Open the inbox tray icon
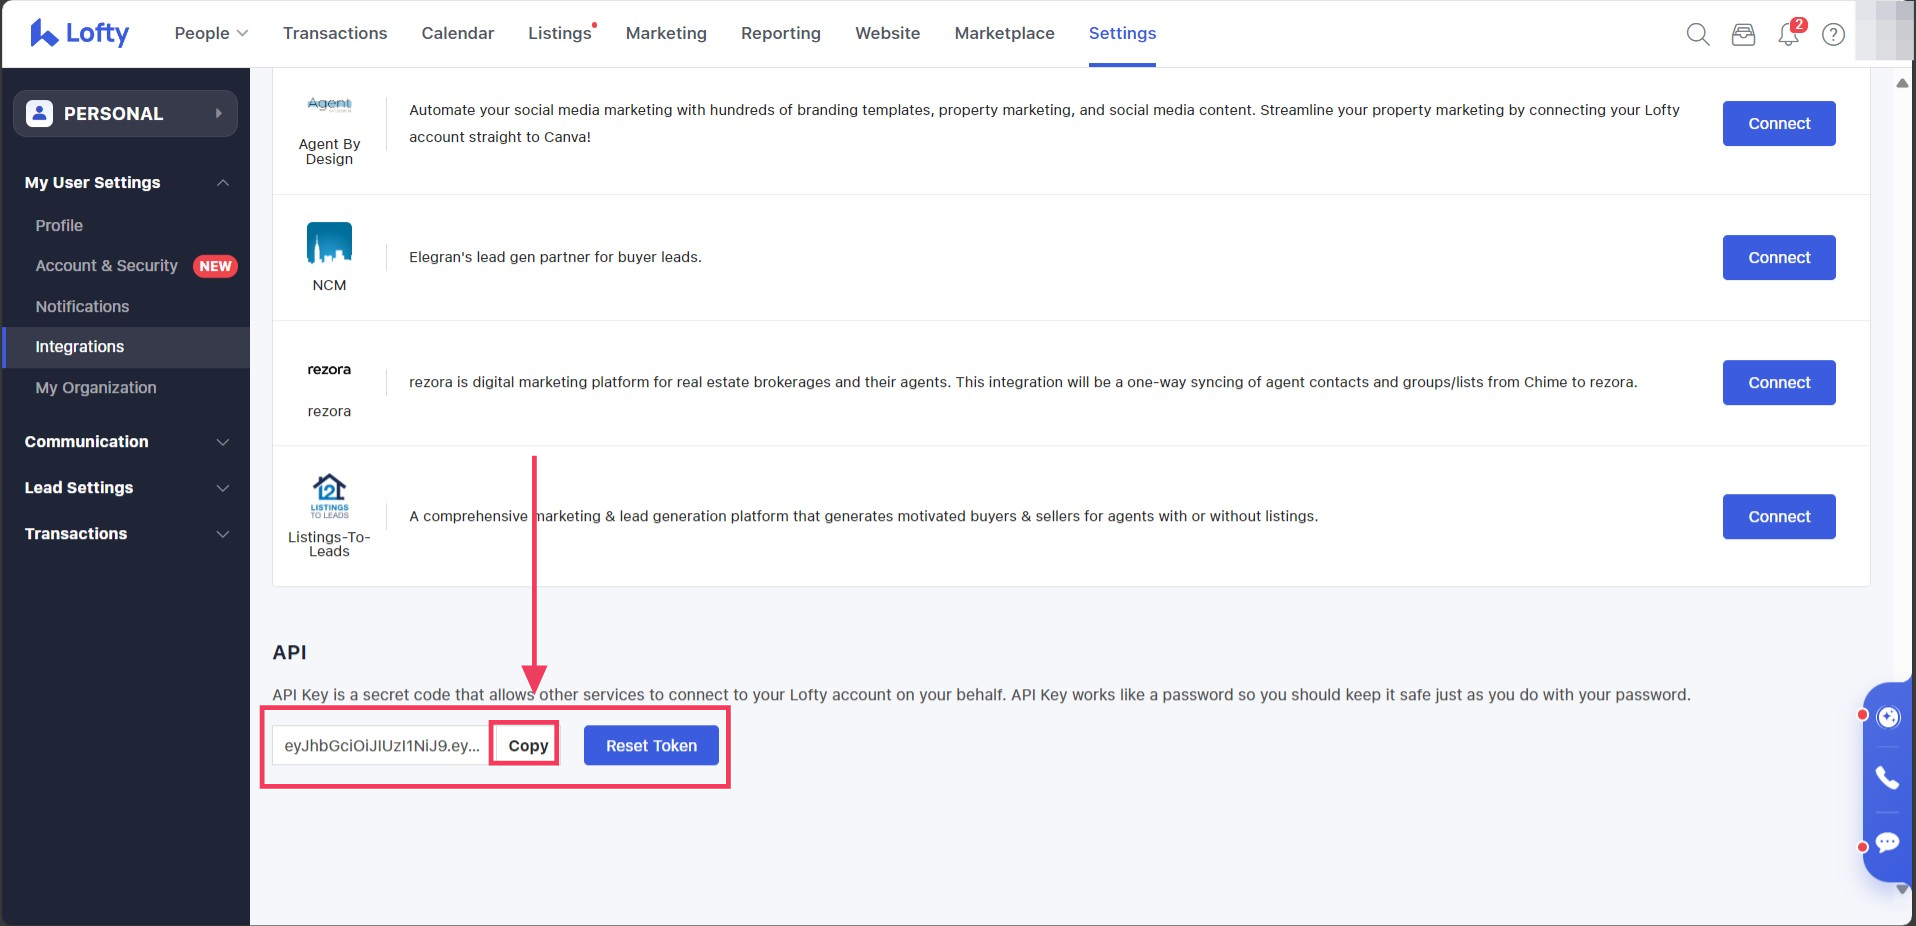This screenshot has height=926, width=1916. pyautogui.click(x=1743, y=34)
